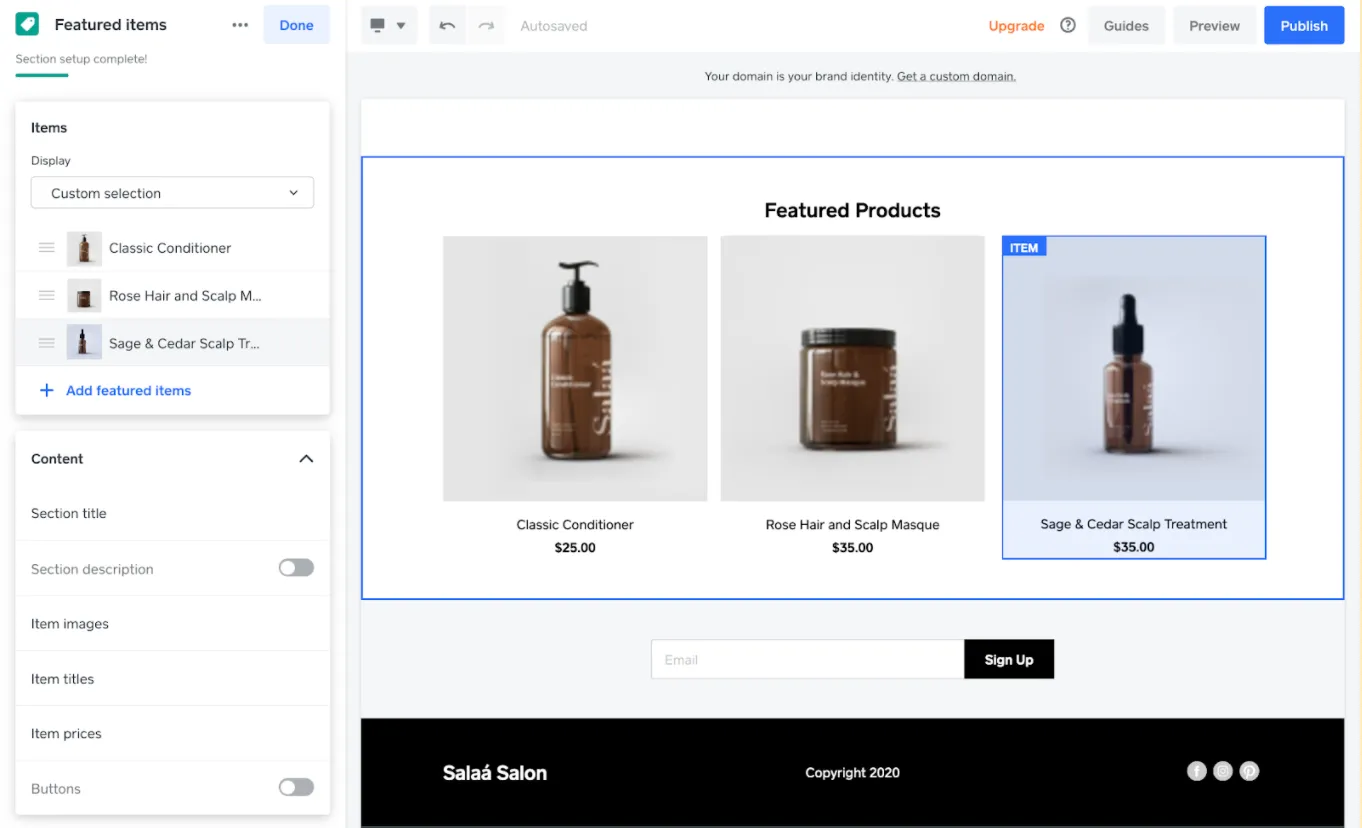1362x828 pixels.
Task: Open the Custom selection display dropdown
Action: pos(172,192)
